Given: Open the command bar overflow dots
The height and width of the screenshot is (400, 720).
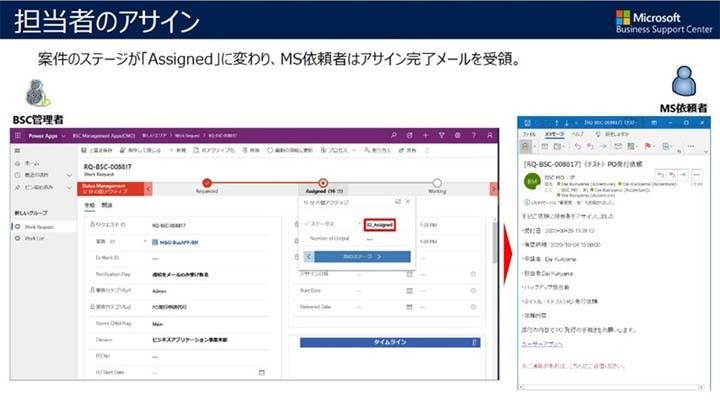Looking at the screenshot, I should tap(428, 150).
